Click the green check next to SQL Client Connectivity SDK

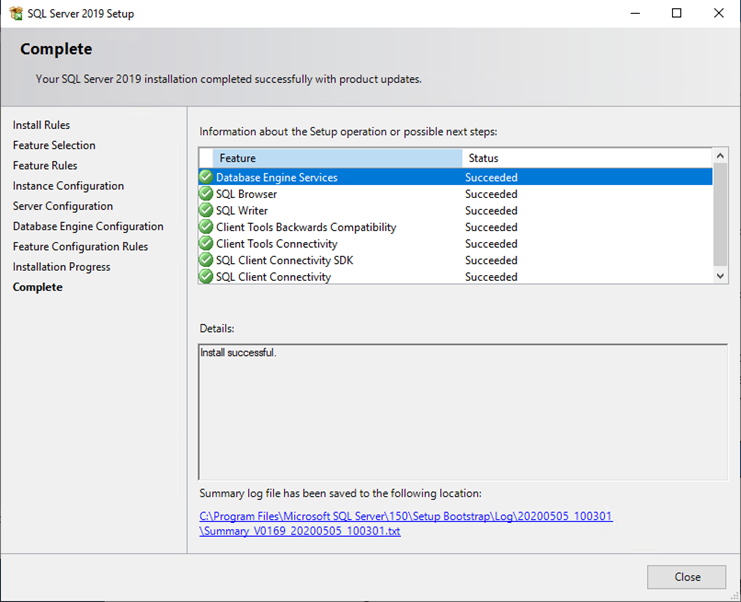pyautogui.click(x=206, y=259)
